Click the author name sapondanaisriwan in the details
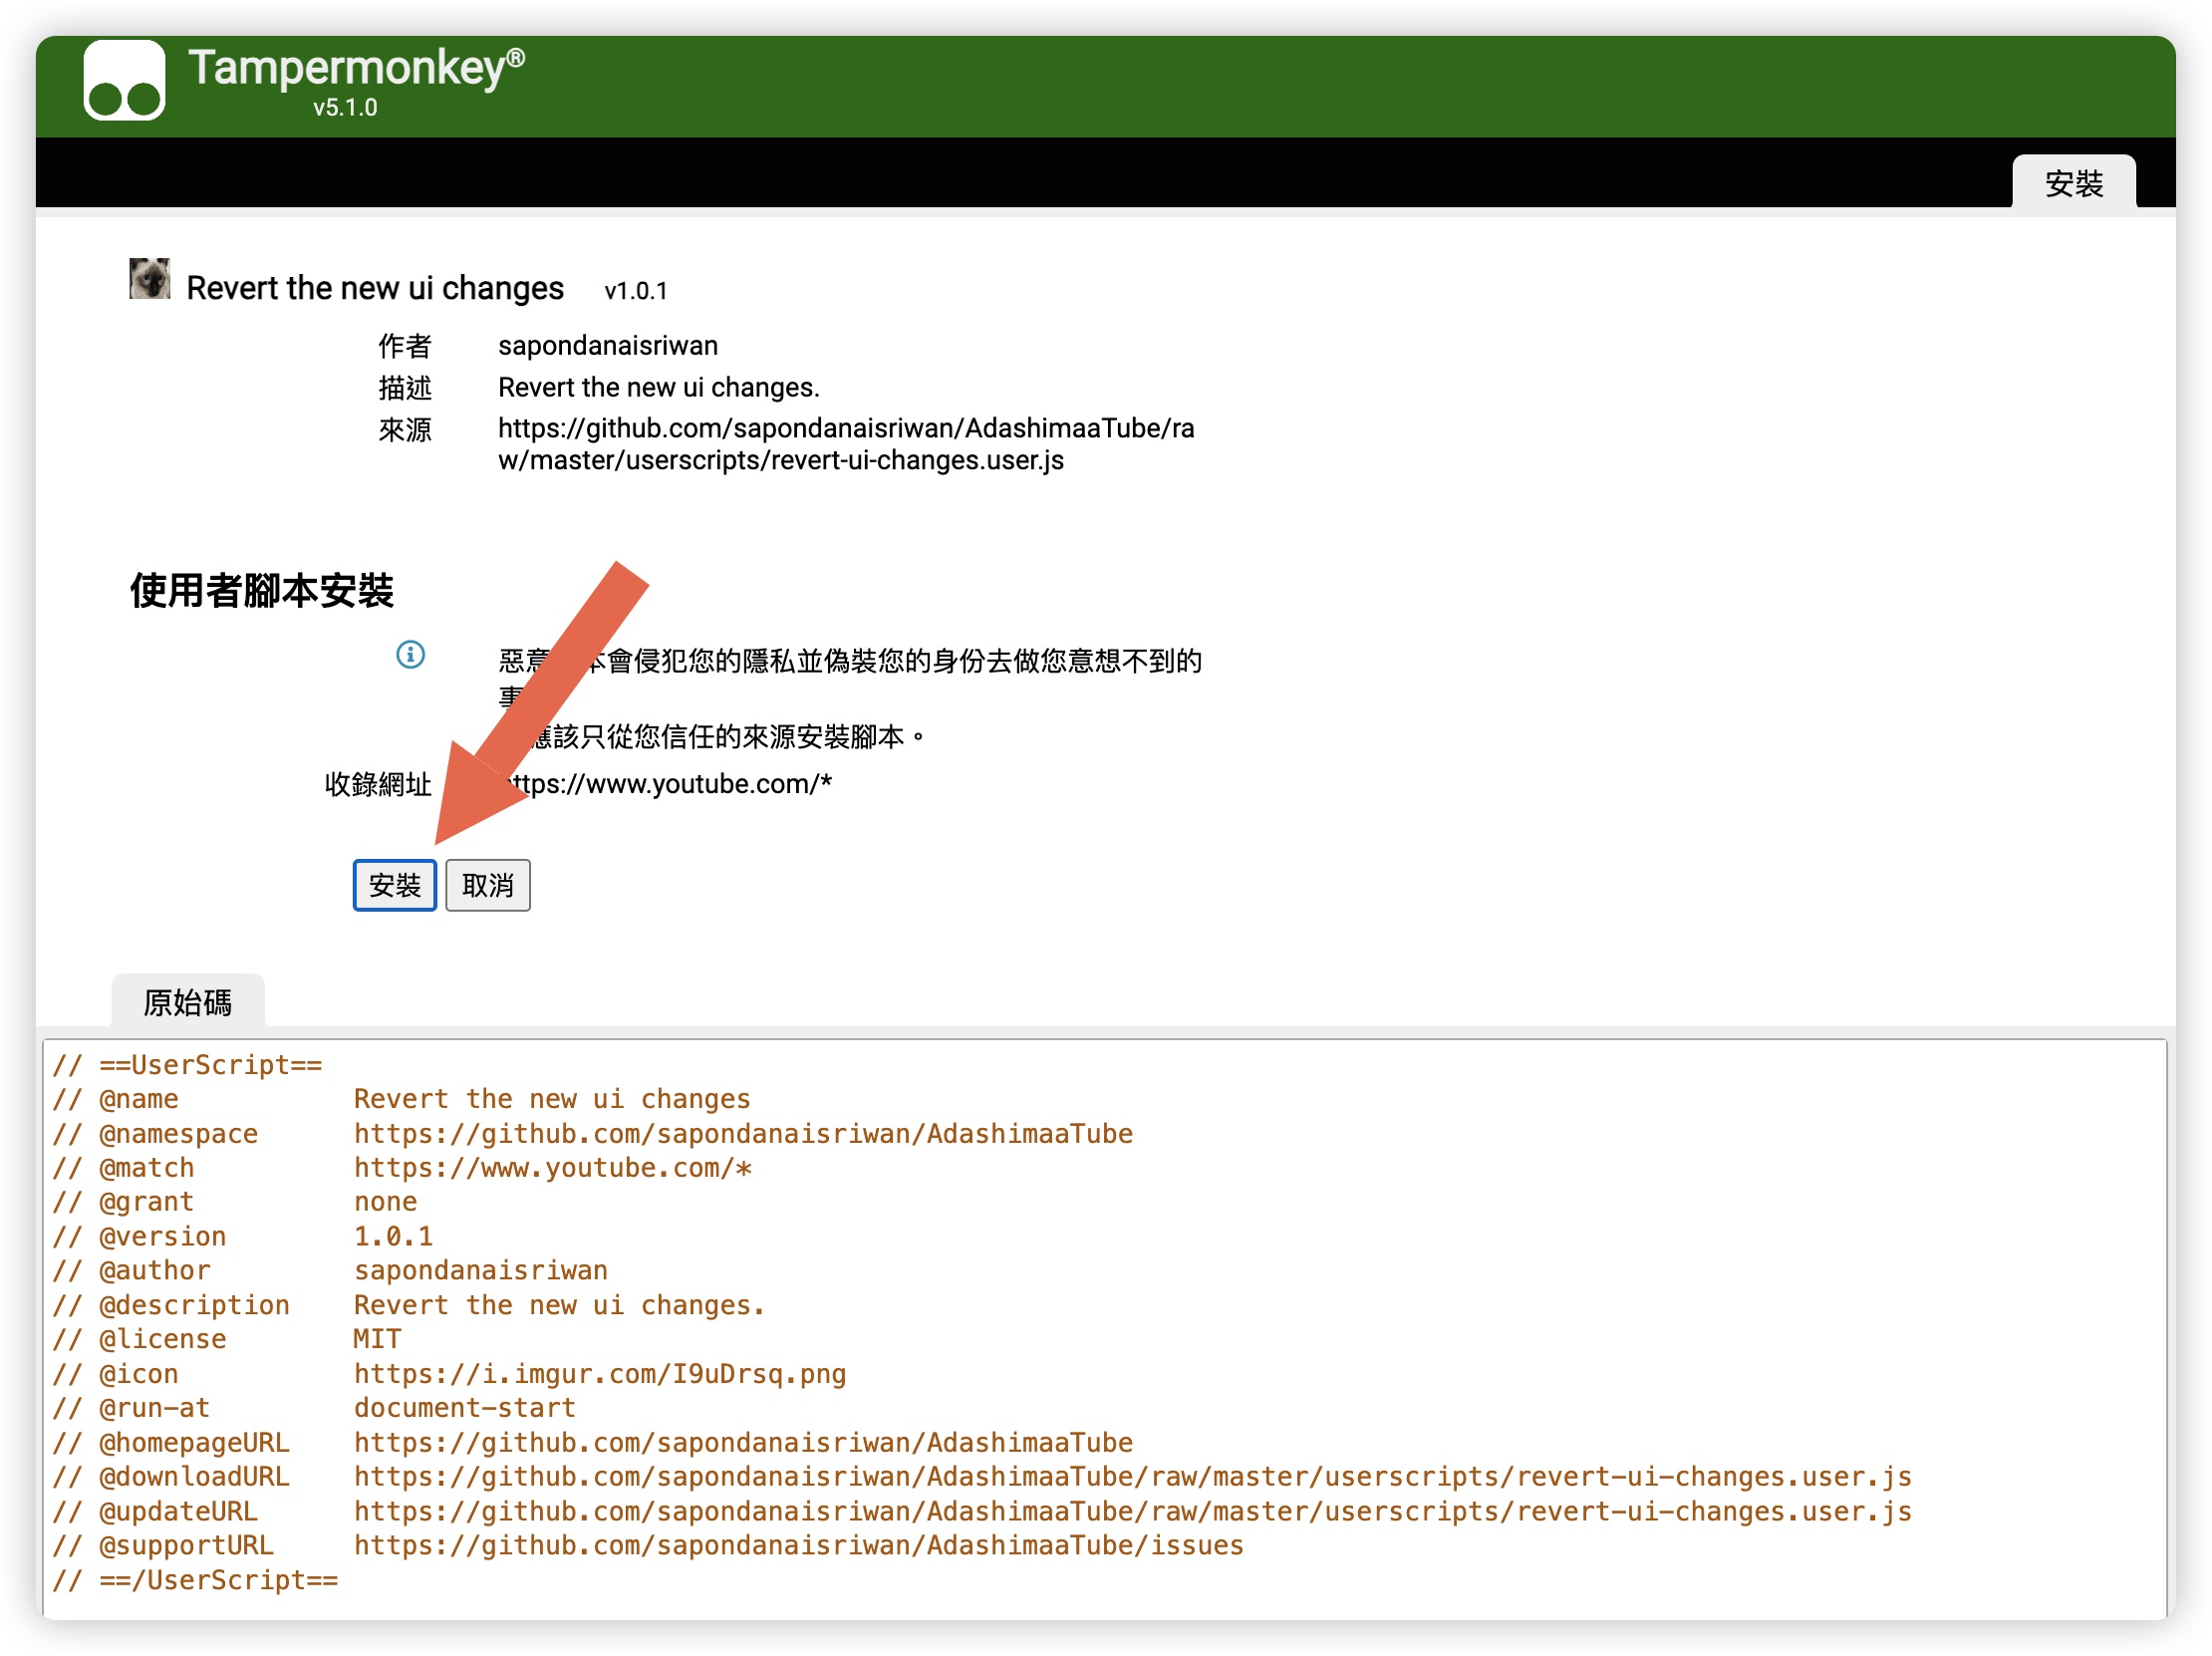Viewport: 2212px width, 1656px height. click(x=608, y=346)
